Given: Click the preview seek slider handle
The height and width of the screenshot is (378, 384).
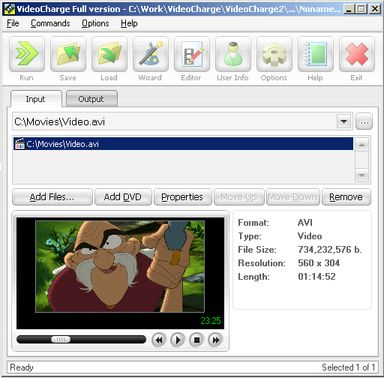Looking at the screenshot, I should [61, 339].
